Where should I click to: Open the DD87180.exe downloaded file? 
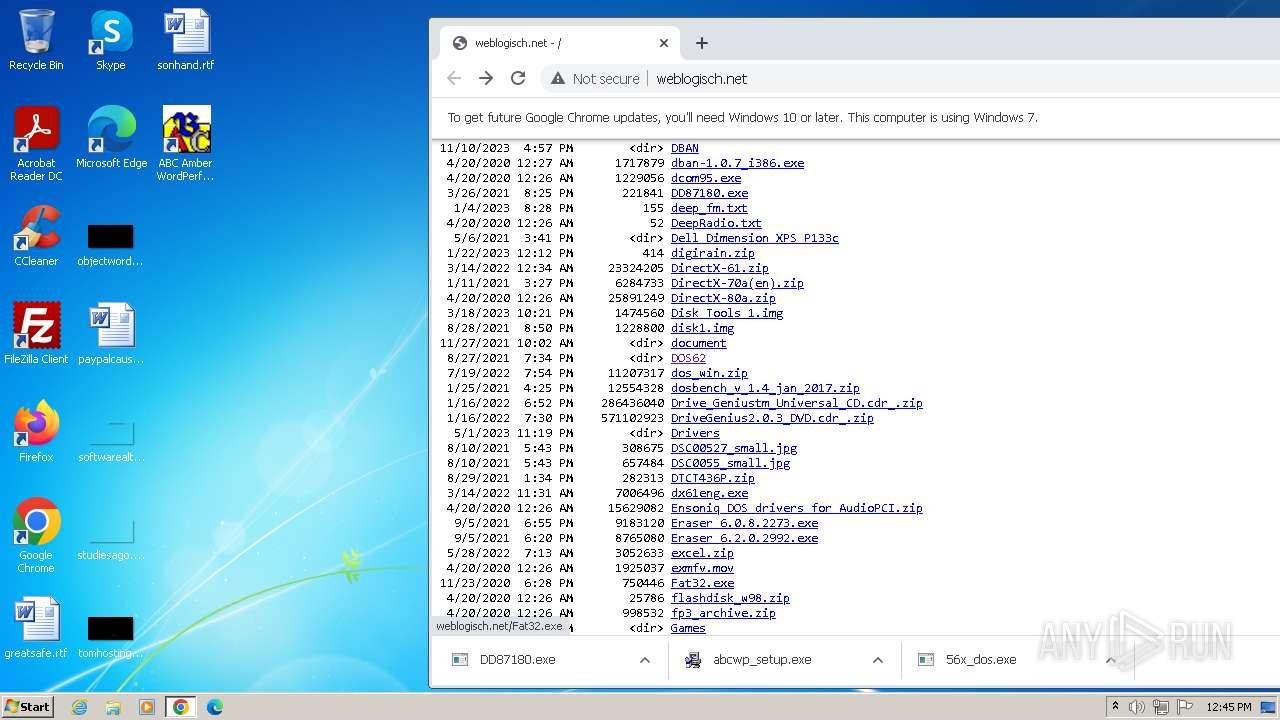[x=517, y=660]
